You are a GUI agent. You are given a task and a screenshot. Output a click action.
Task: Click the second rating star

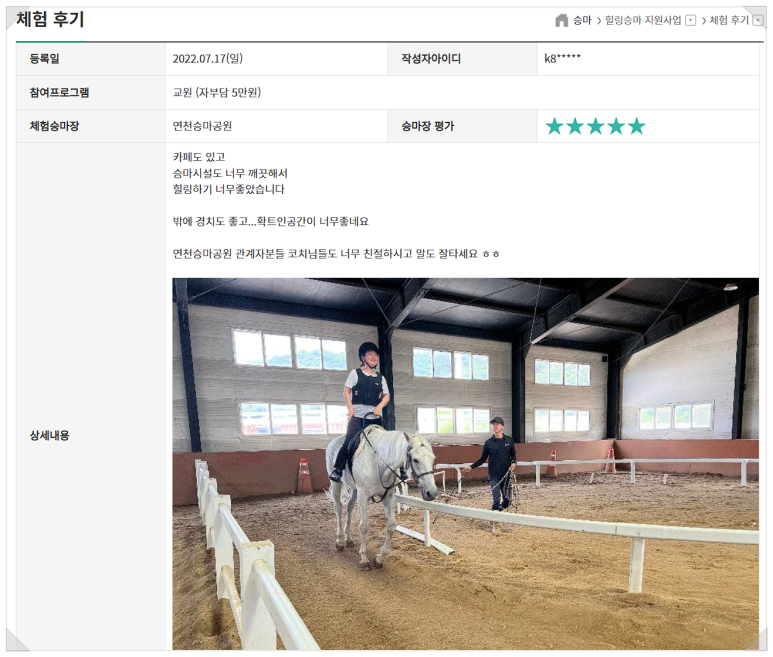point(575,126)
